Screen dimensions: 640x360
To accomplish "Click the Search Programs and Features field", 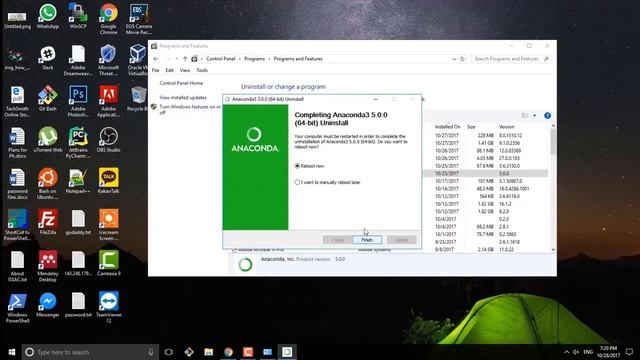I will (x=511, y=59).
